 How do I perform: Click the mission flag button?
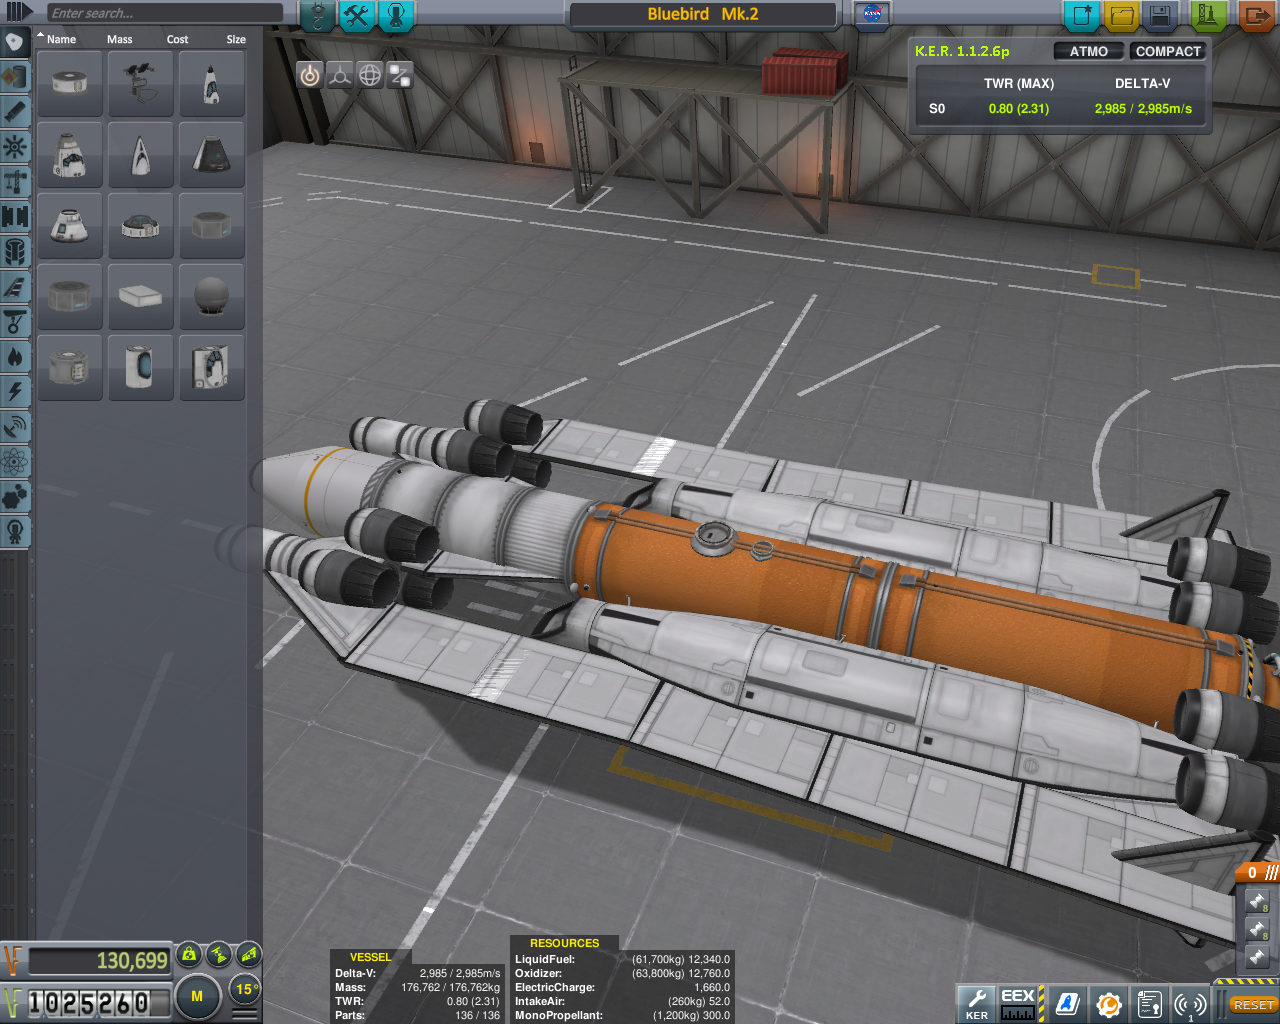872,15
